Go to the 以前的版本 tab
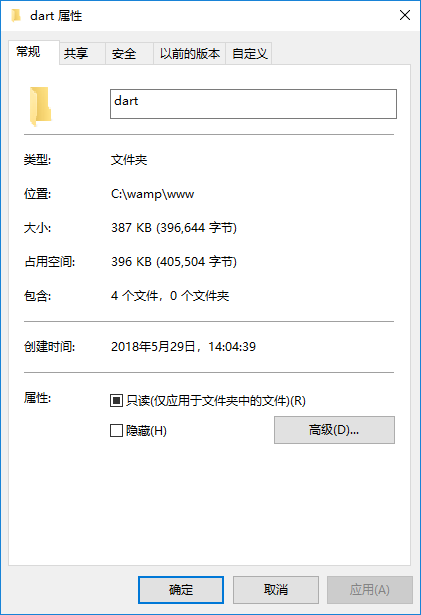 tap(190, 53)
